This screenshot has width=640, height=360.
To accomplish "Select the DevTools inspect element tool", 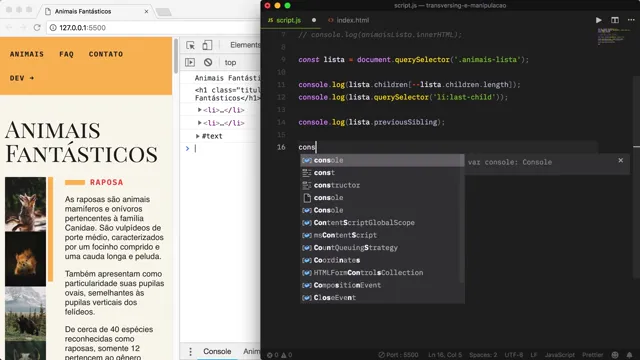I will click(x=190, y=45).
